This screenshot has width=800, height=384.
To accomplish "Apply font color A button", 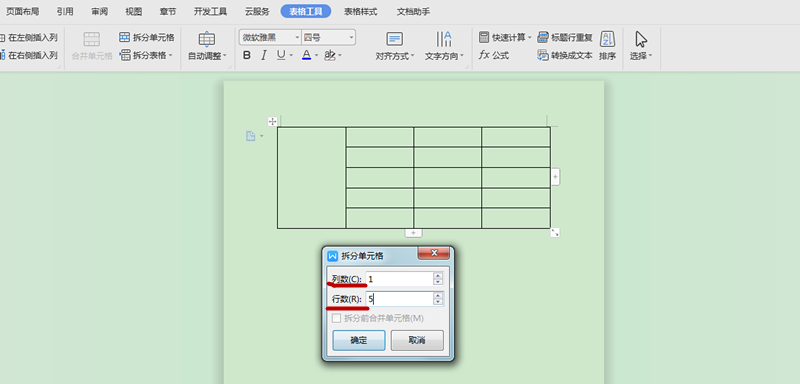I will click(x=306, y=55).
